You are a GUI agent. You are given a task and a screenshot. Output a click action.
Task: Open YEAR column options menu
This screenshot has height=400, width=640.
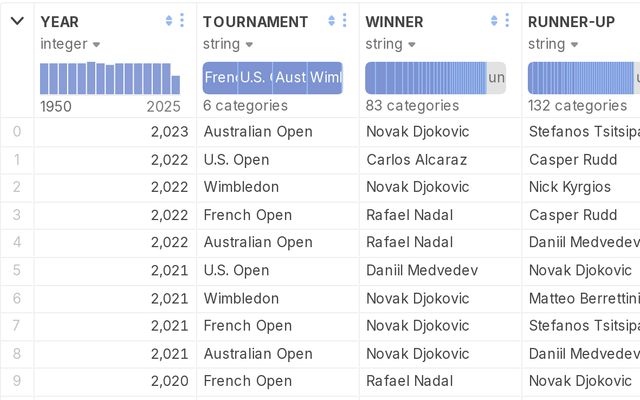[x=182, y=20]
